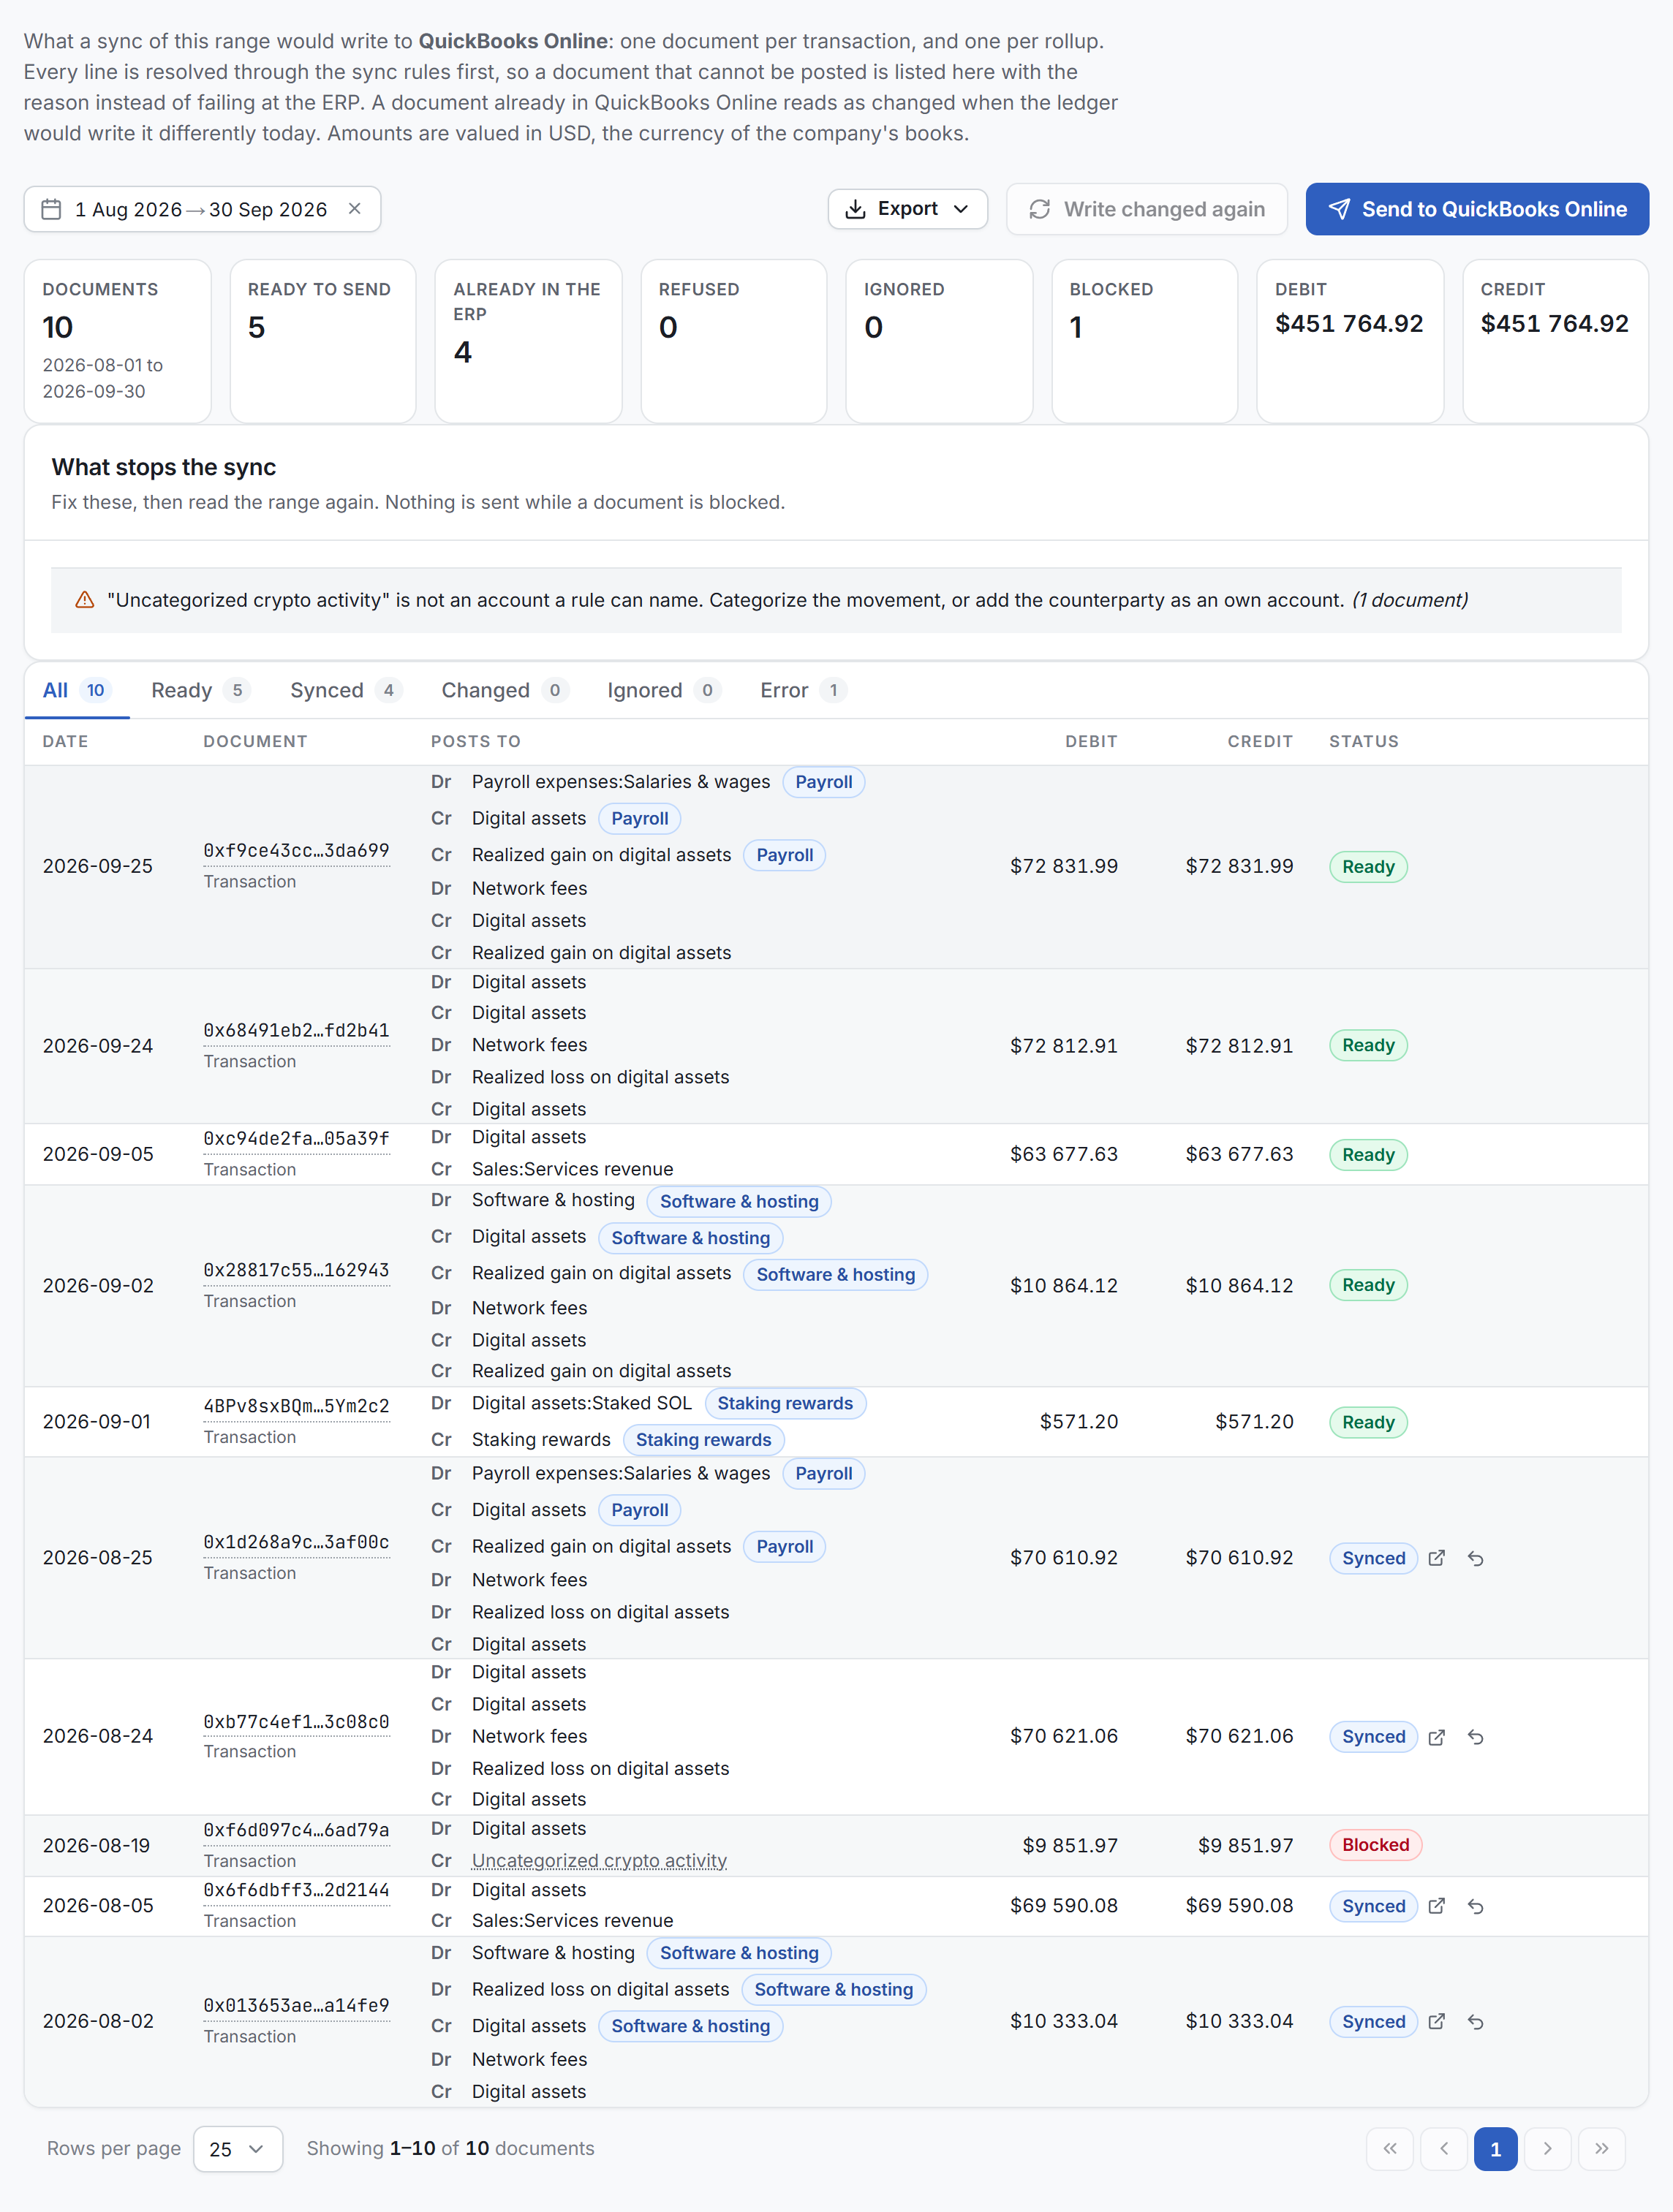
Task: Click Sales:Services revenue on 2026-09-05 row
Action: tap(572, 1169)
